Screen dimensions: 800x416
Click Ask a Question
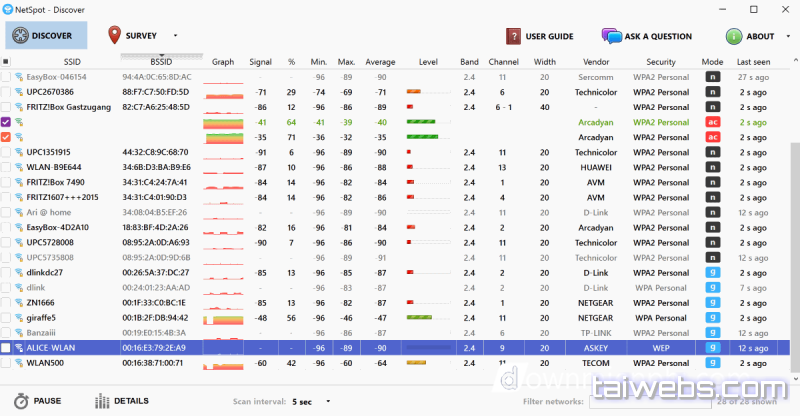click(647, 36)
